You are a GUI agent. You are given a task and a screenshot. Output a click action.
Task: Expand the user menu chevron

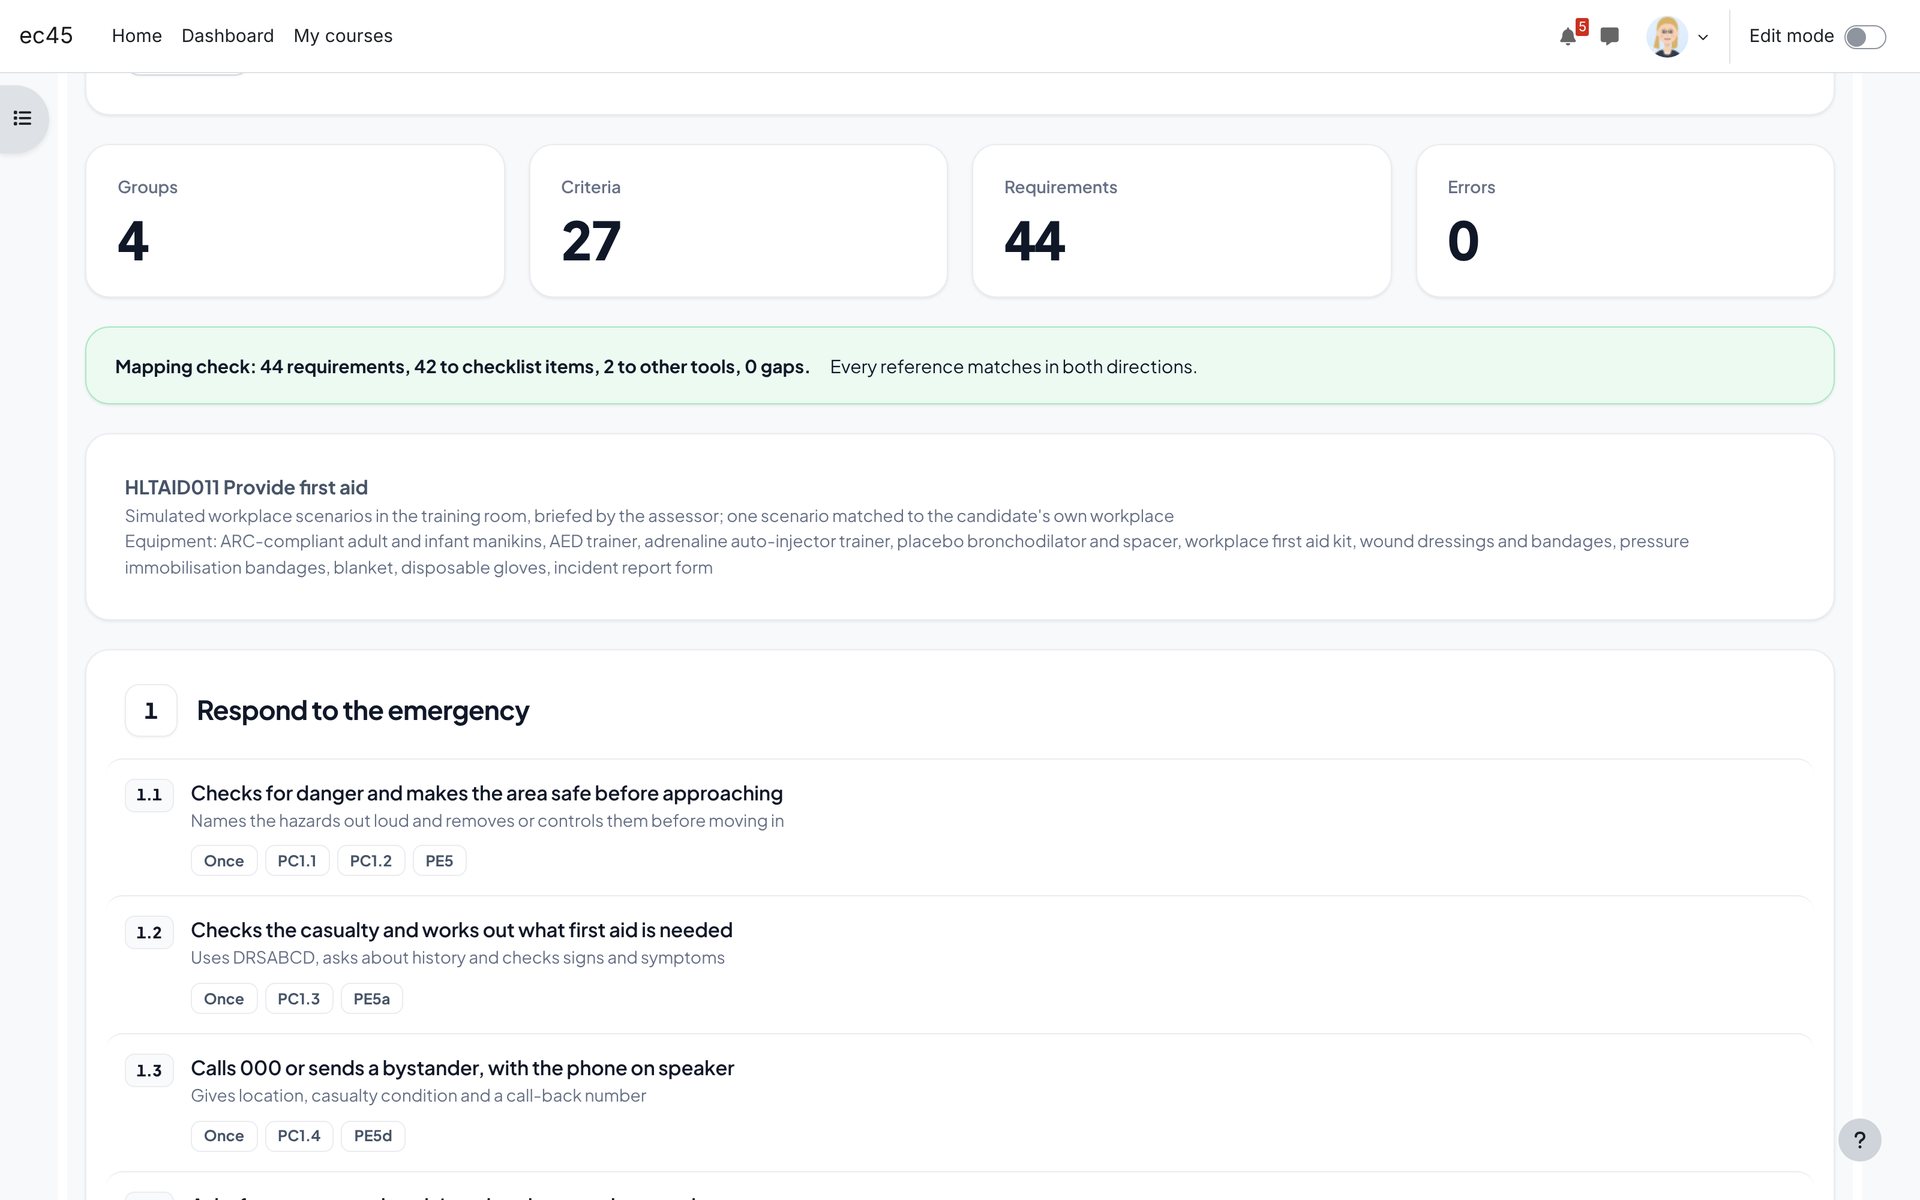pos(1703,38)
